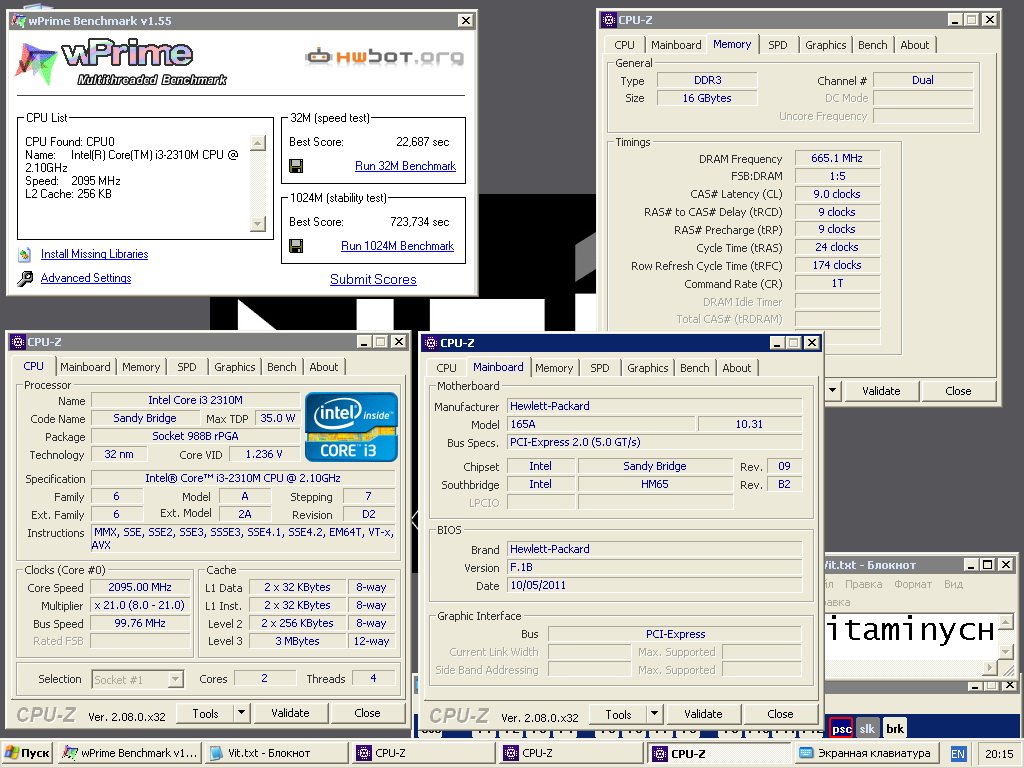Switch to the Vit.txt Блокнот taskbar button
Image resolution: width=1024 pixels, height=768 pixels.
coord(277,753)
